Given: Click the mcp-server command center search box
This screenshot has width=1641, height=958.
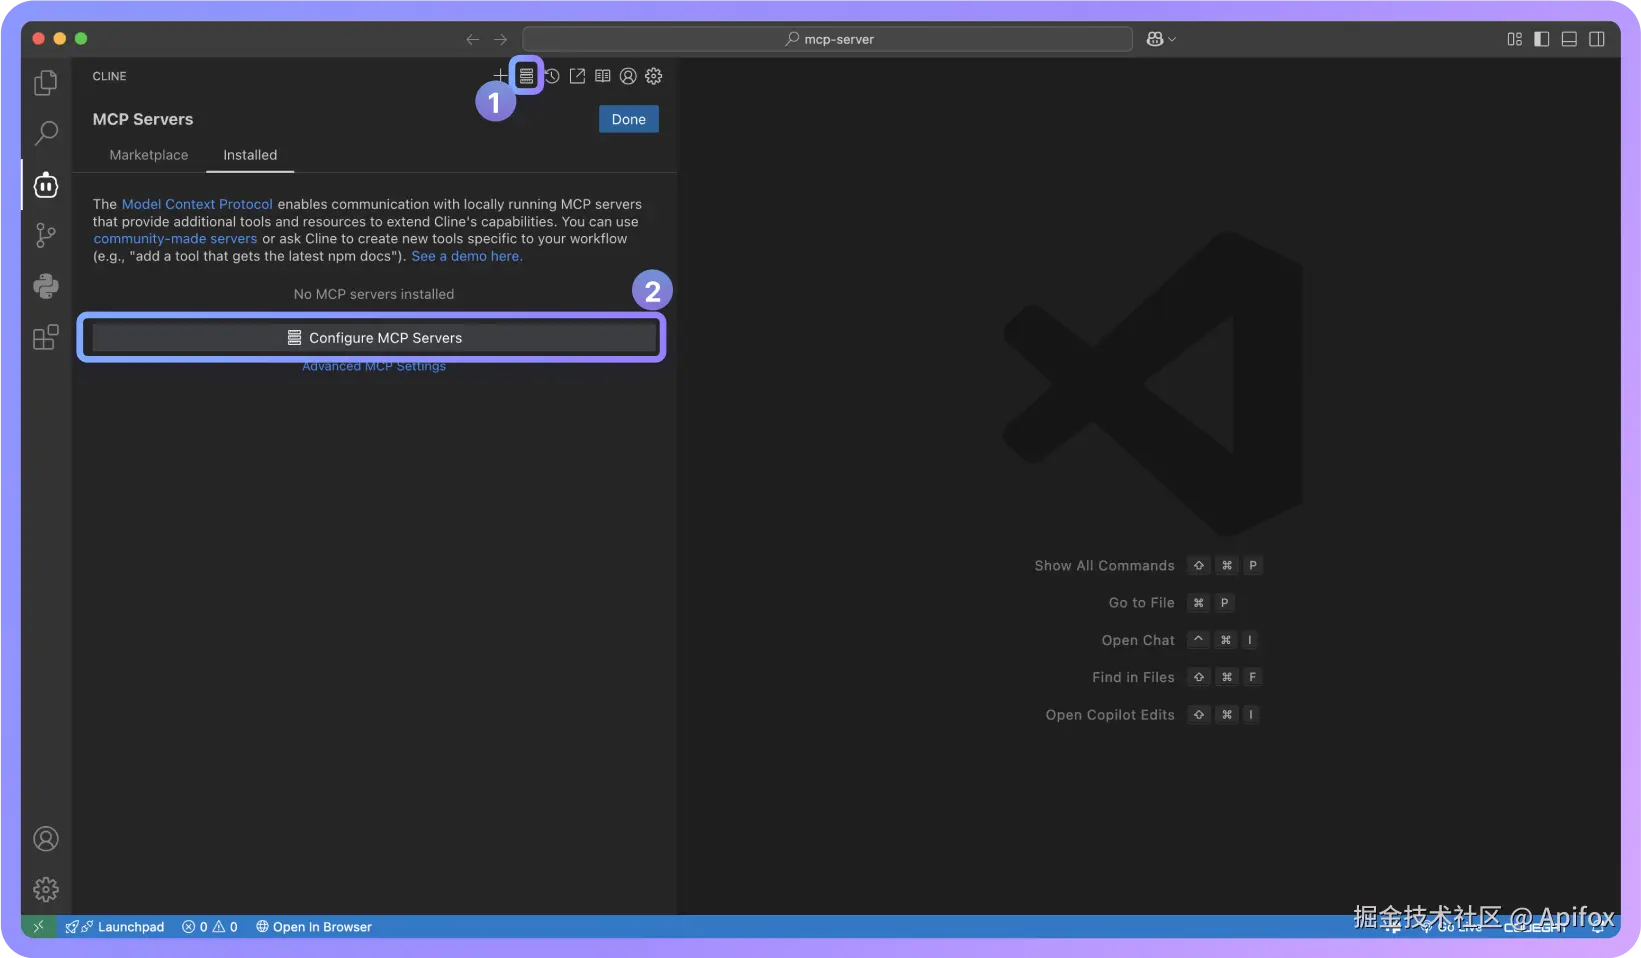Looking at the screenshot, I should 828,39.
